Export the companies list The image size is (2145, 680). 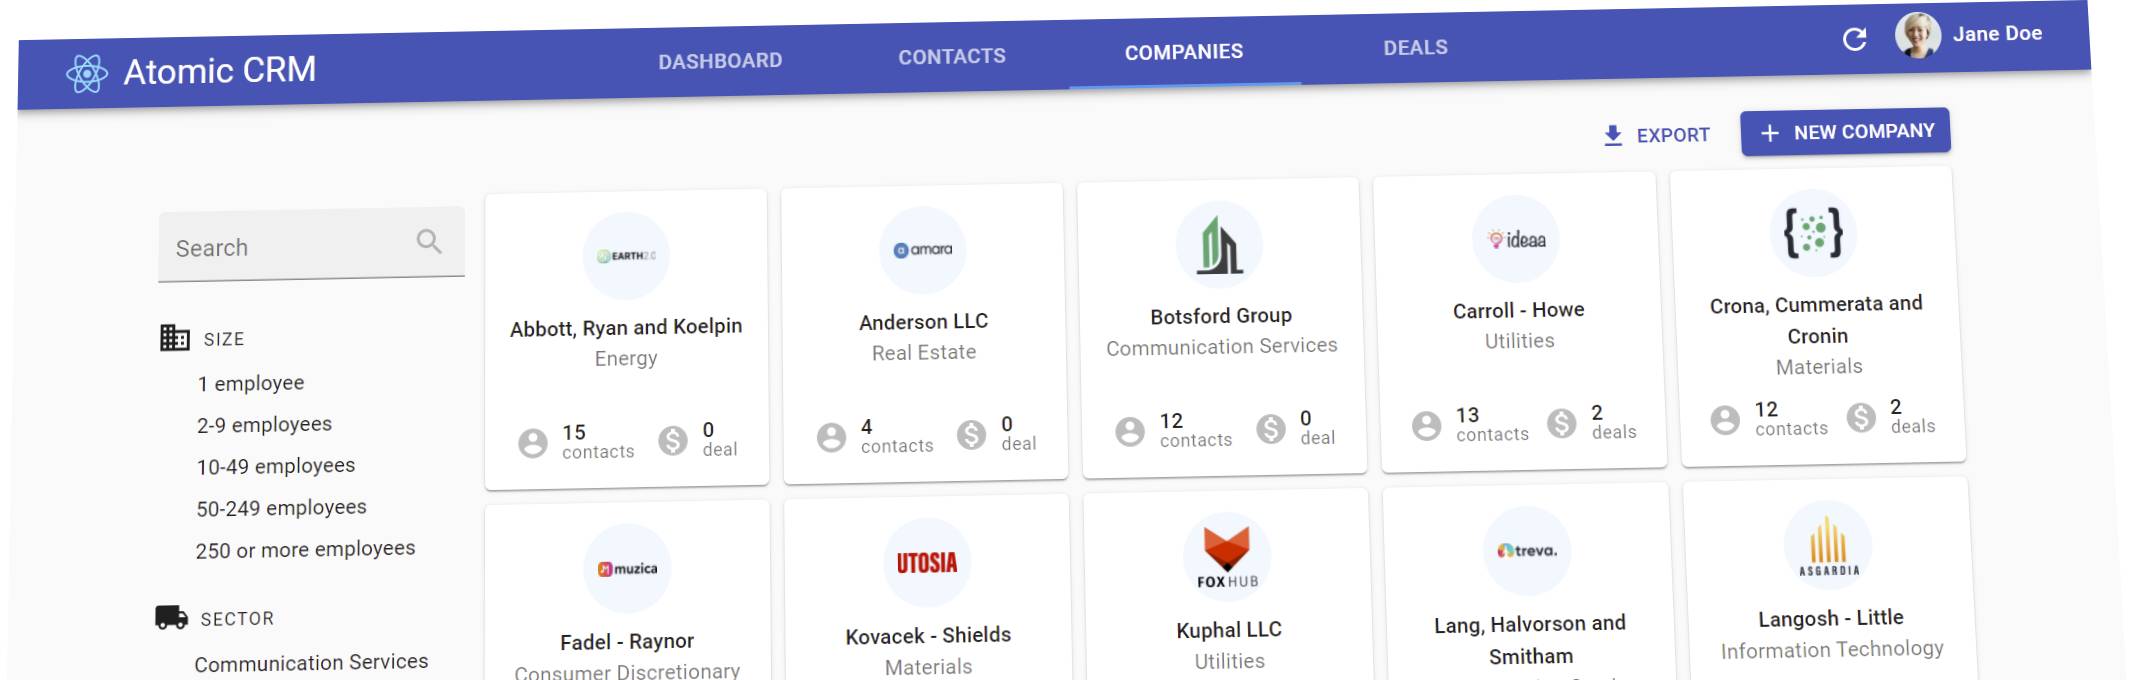pyautogui.click(x=1656, y=135)
